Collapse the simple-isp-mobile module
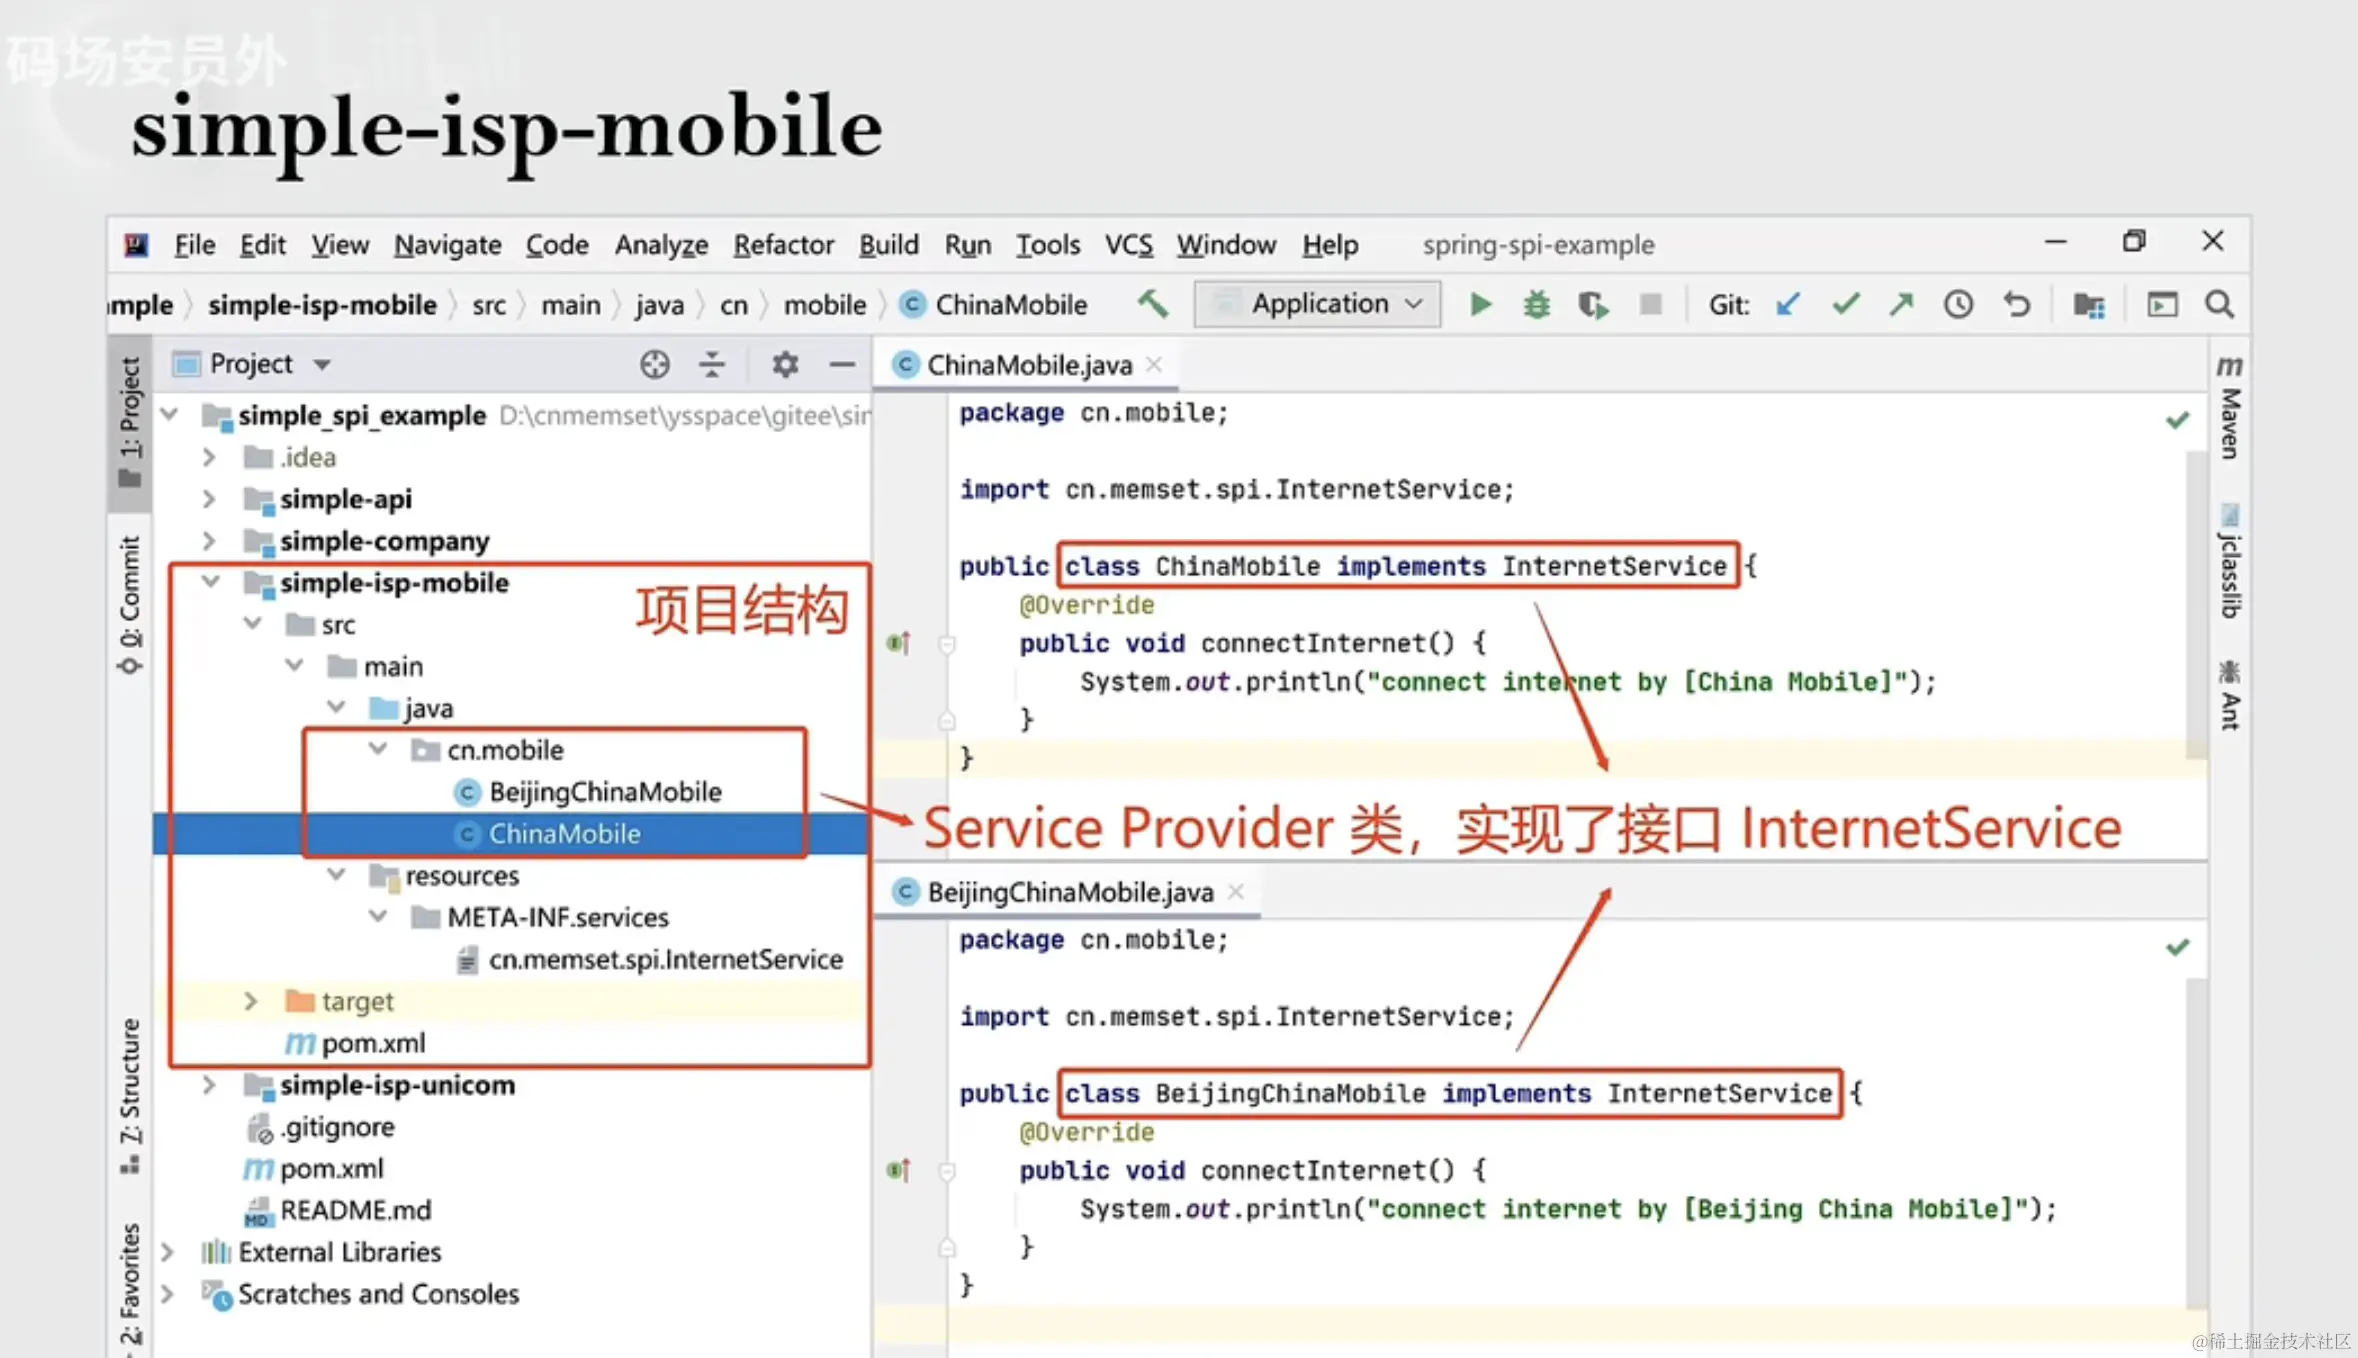The height and width of the screenshot is (1358, 2358). 211,582
